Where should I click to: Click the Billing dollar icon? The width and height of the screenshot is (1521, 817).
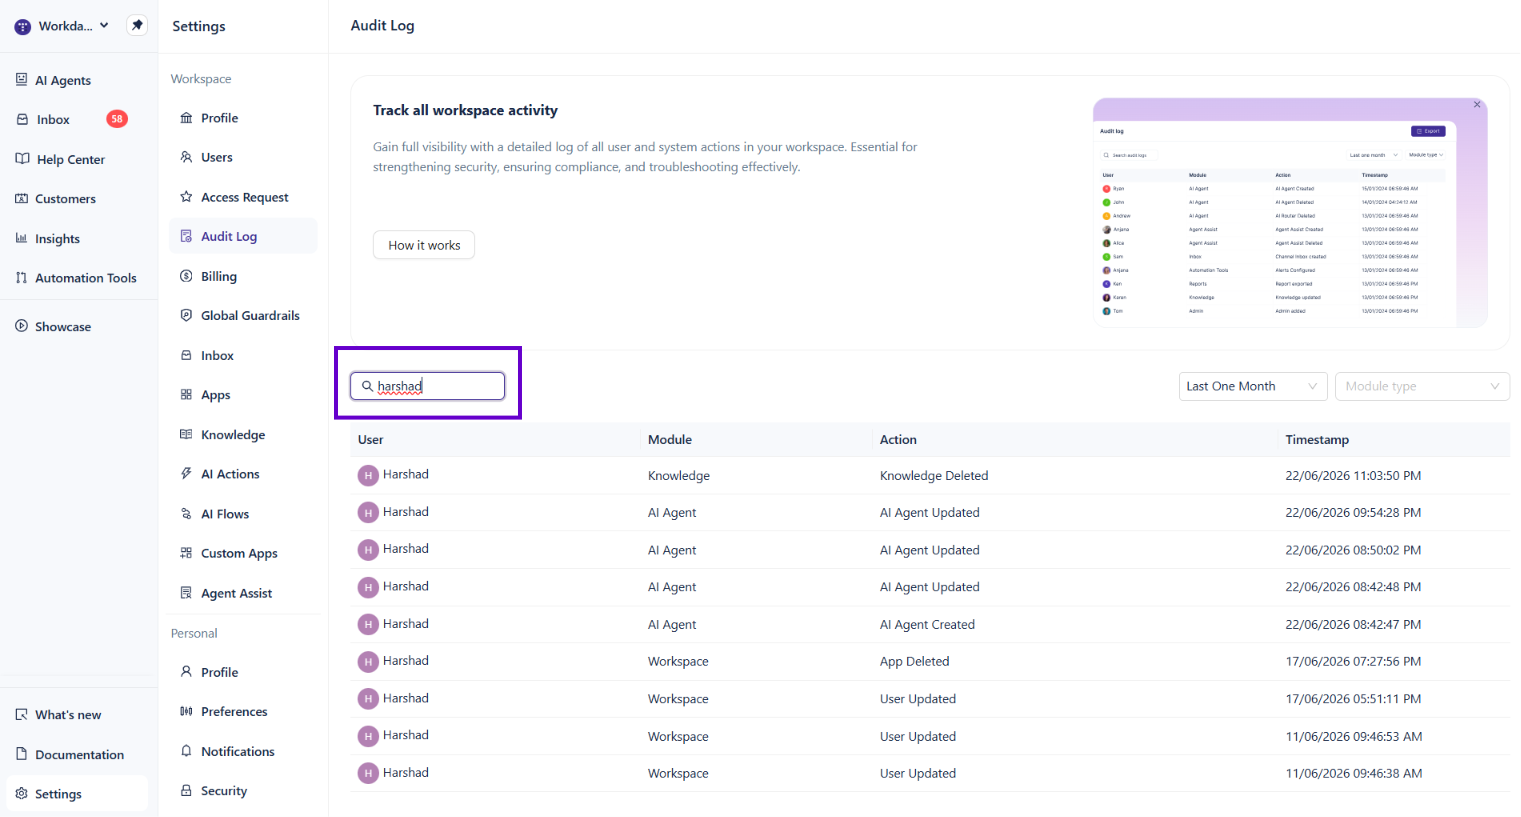(x=186, y=276)
